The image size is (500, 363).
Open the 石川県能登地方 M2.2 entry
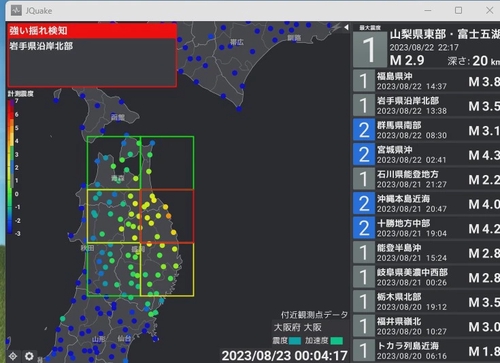427,179
